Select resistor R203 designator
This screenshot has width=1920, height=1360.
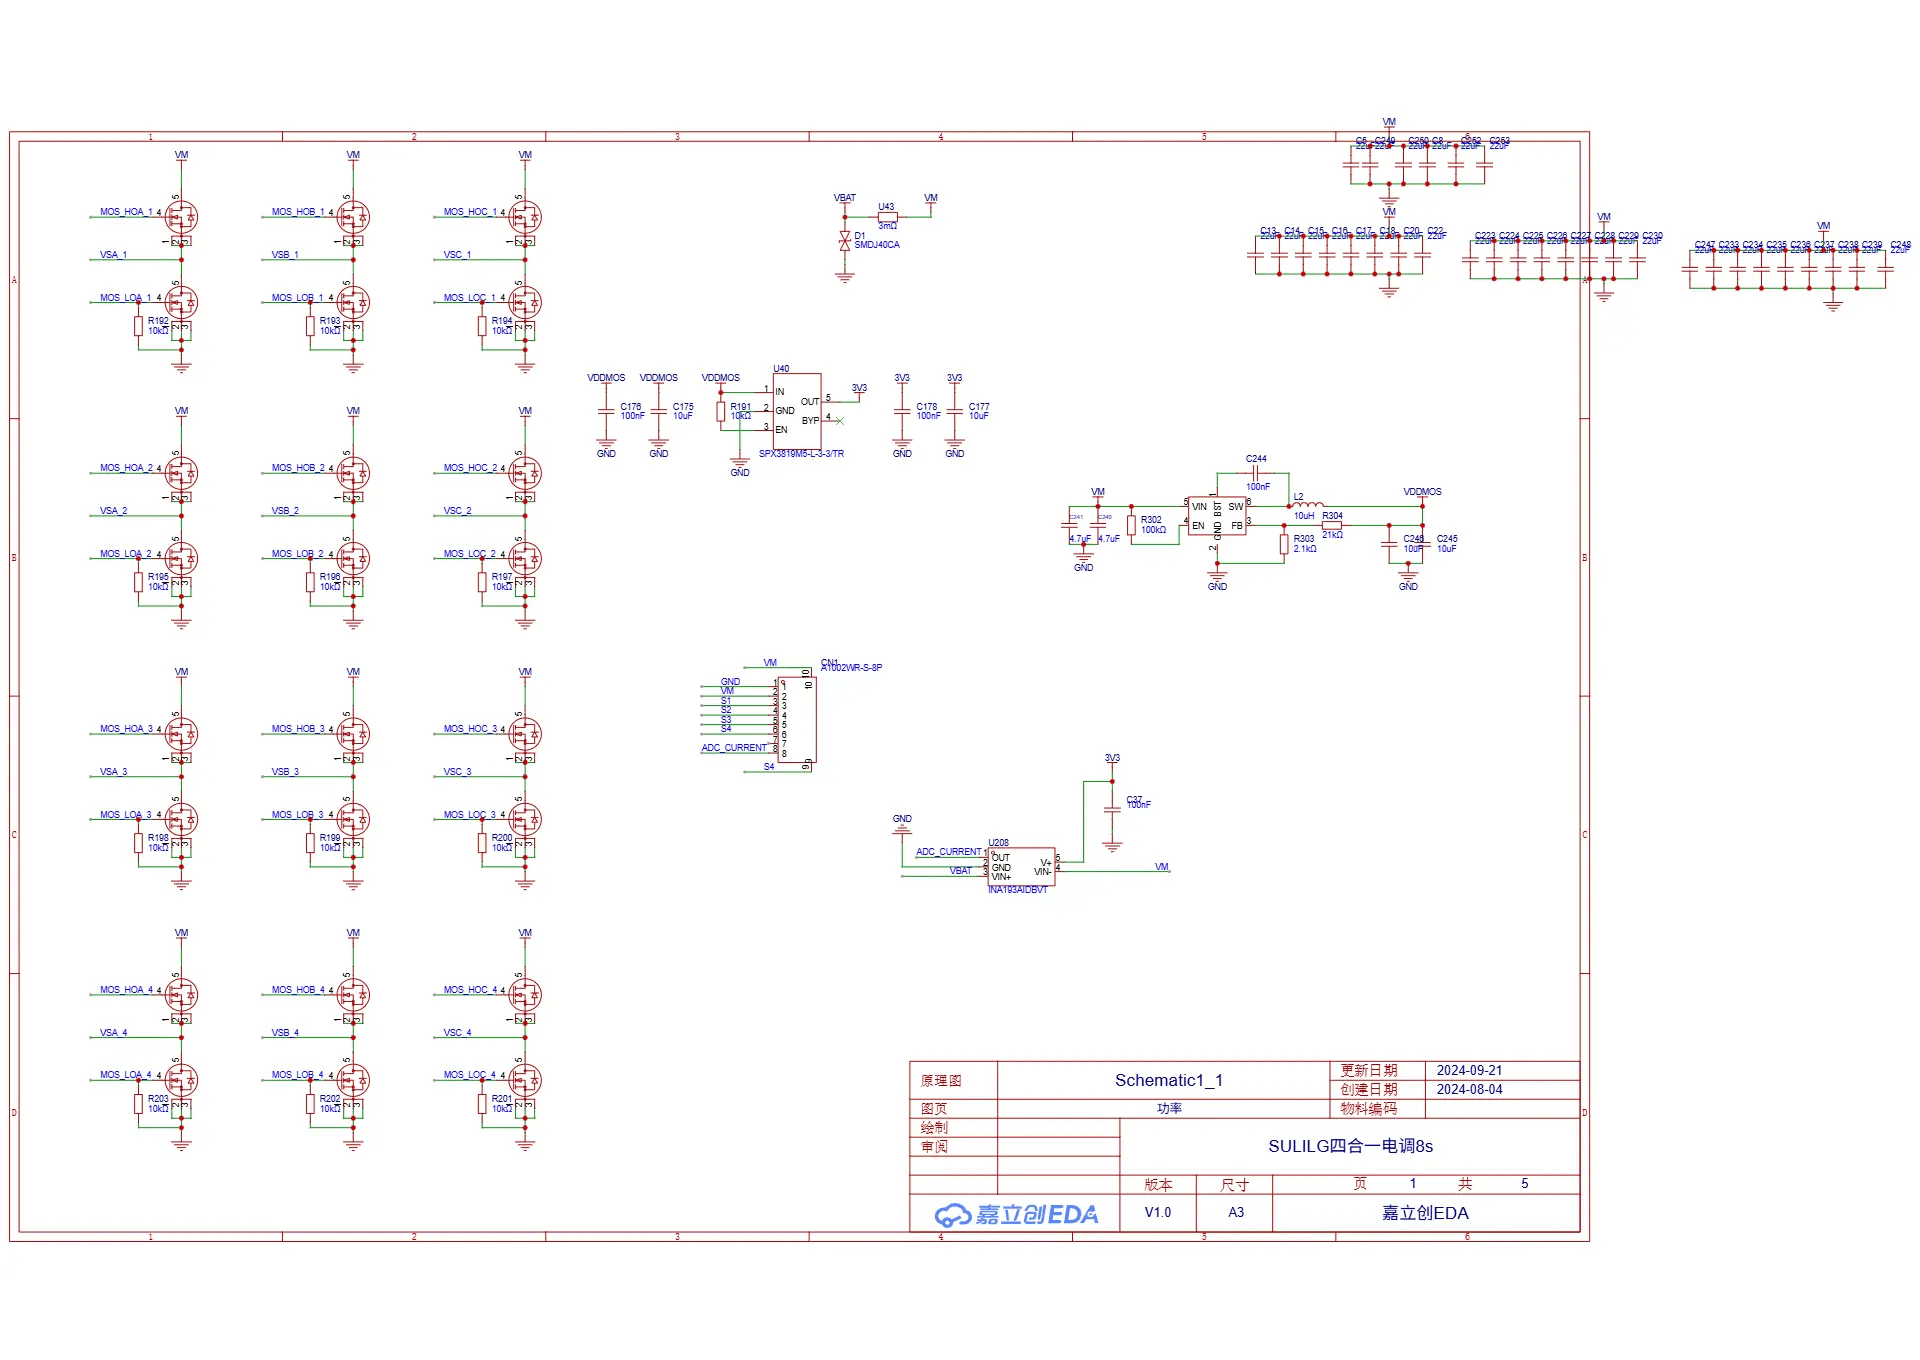point(158,1099)
